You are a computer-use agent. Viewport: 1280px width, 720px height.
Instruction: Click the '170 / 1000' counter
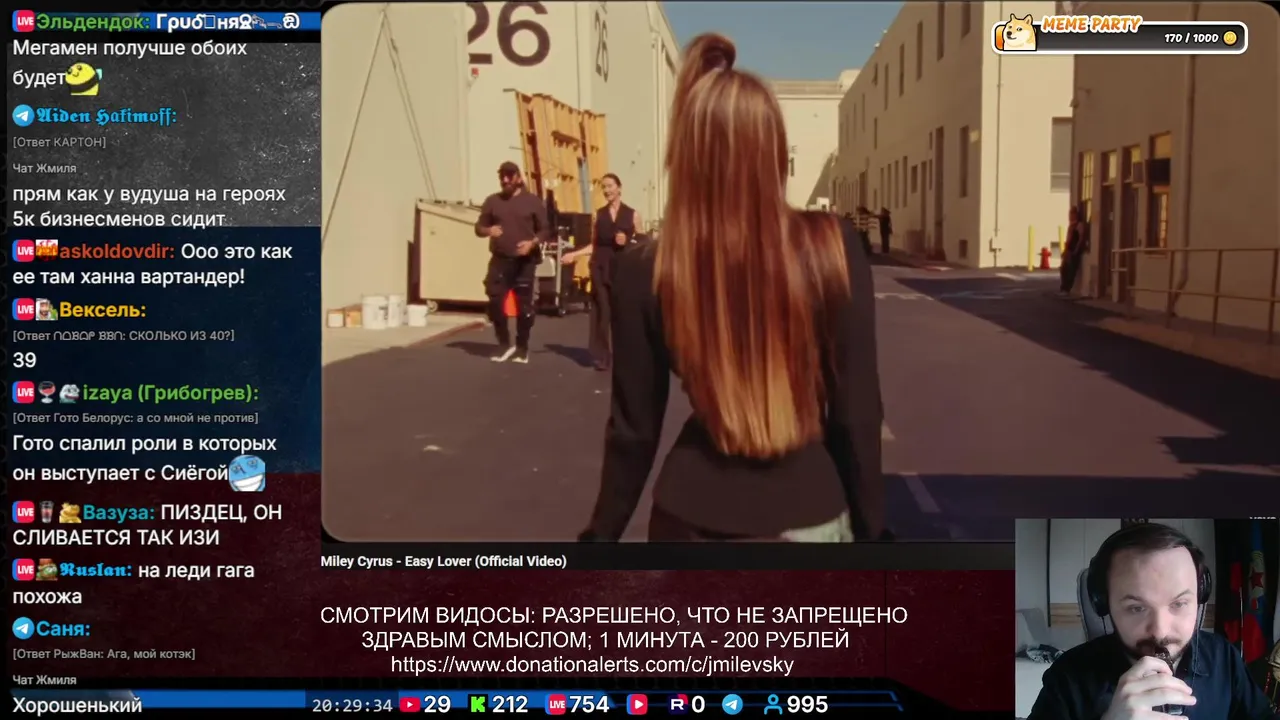click(1191, 38)
